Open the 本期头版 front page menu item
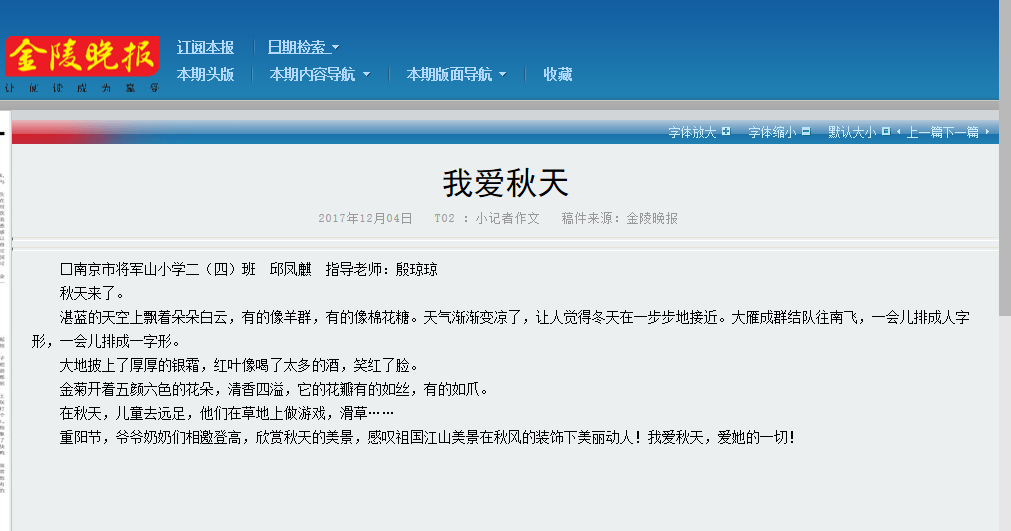Viewport: 1011px width, 531px height. [205, 74]
